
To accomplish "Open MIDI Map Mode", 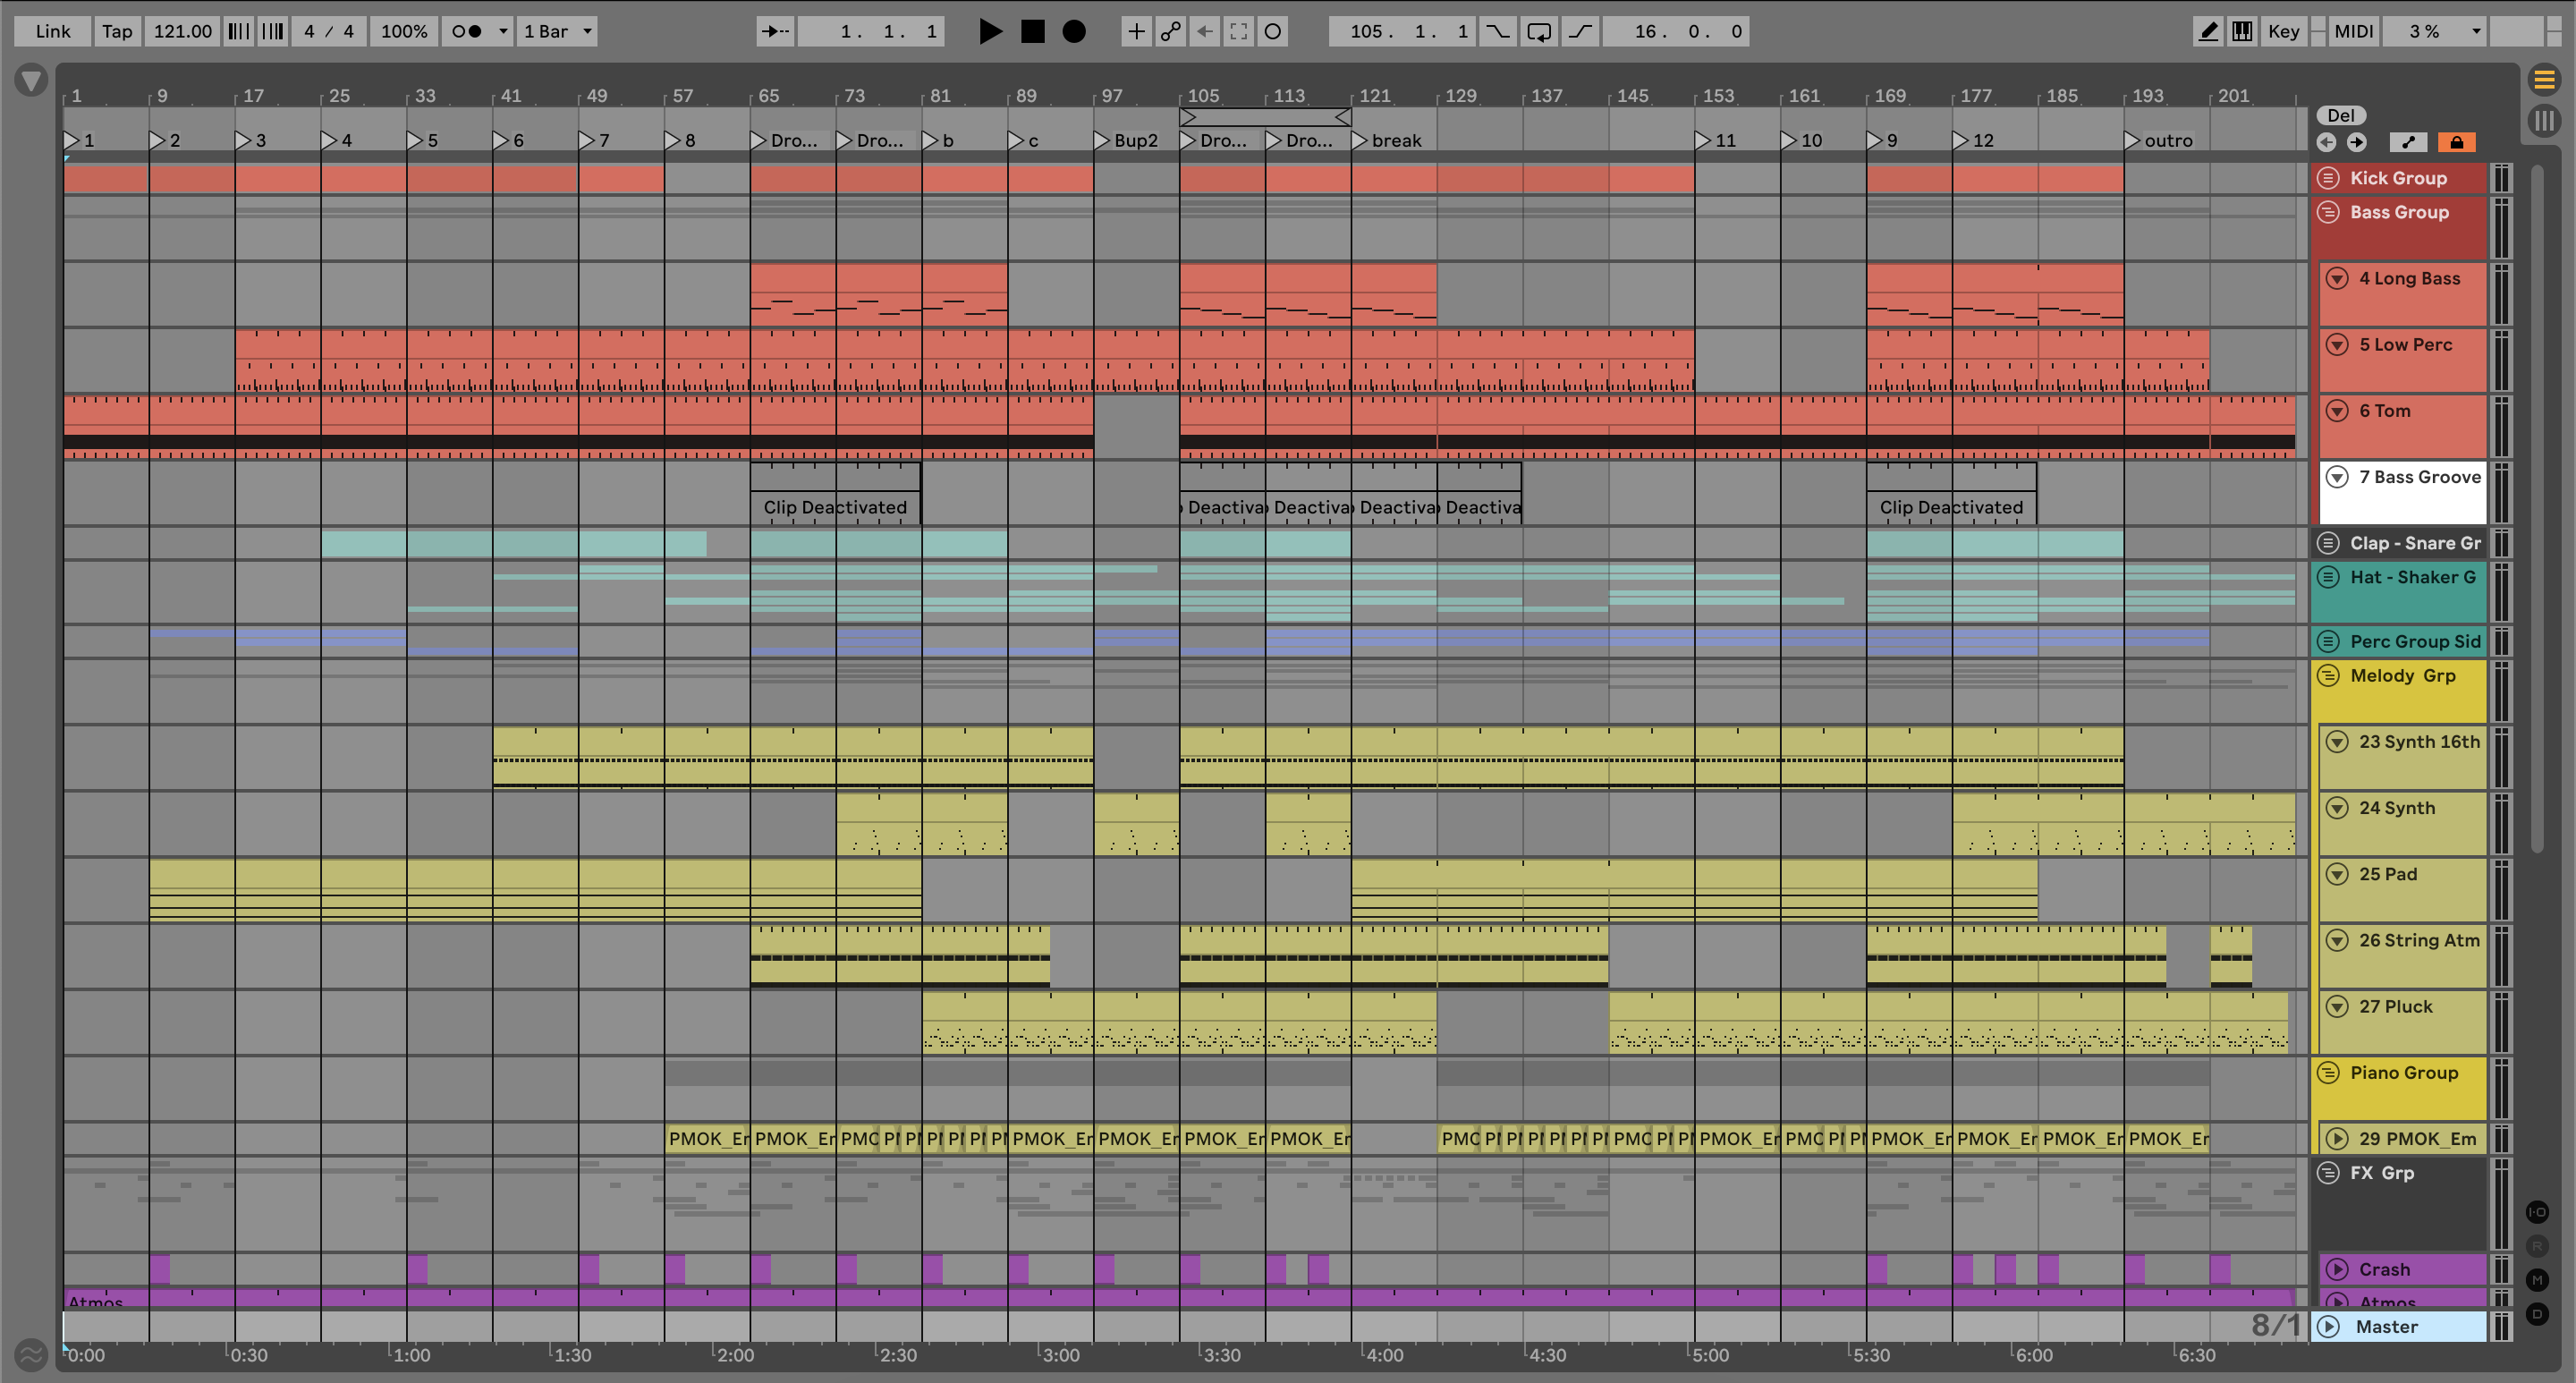I will point(2353,31).
